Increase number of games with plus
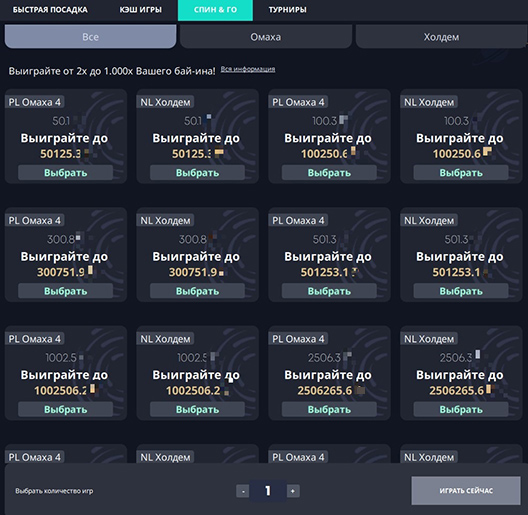This screenshot has height=515, width=528. tap(293, 491)
